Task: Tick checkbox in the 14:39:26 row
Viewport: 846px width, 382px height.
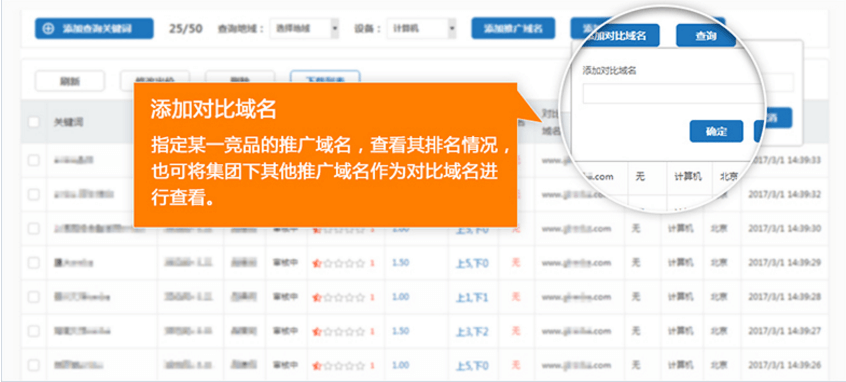Action: pos(34,365)
